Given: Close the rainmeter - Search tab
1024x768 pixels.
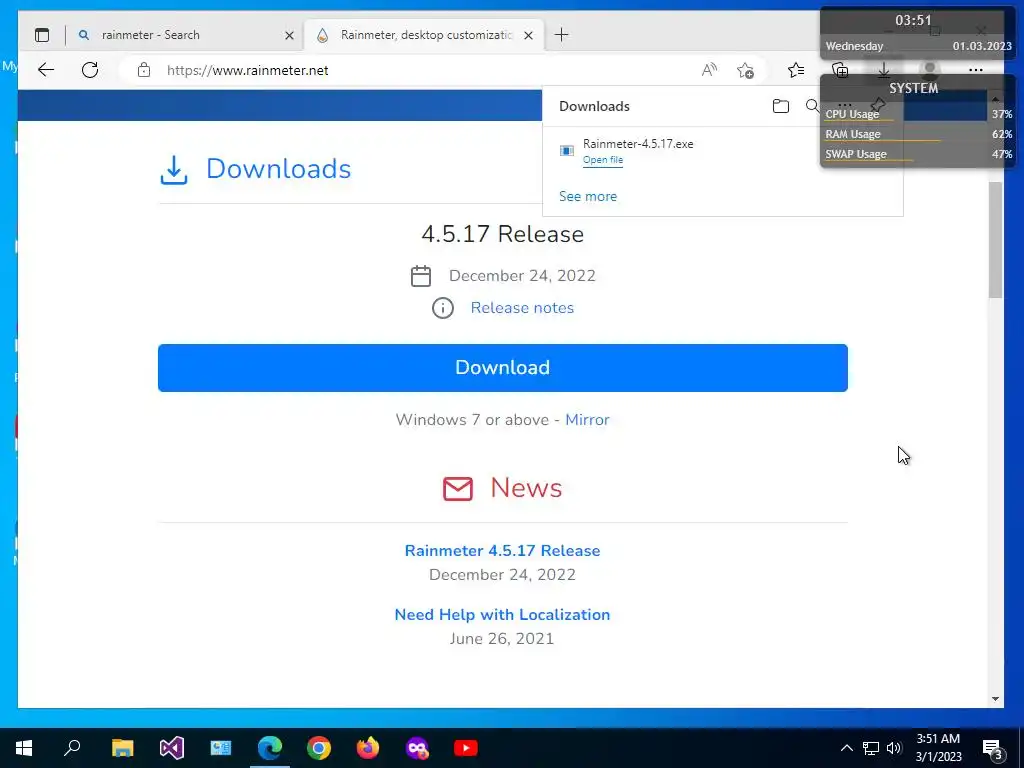Looking at the screenshot, I should pyautogui.click(x=289, y=35).
